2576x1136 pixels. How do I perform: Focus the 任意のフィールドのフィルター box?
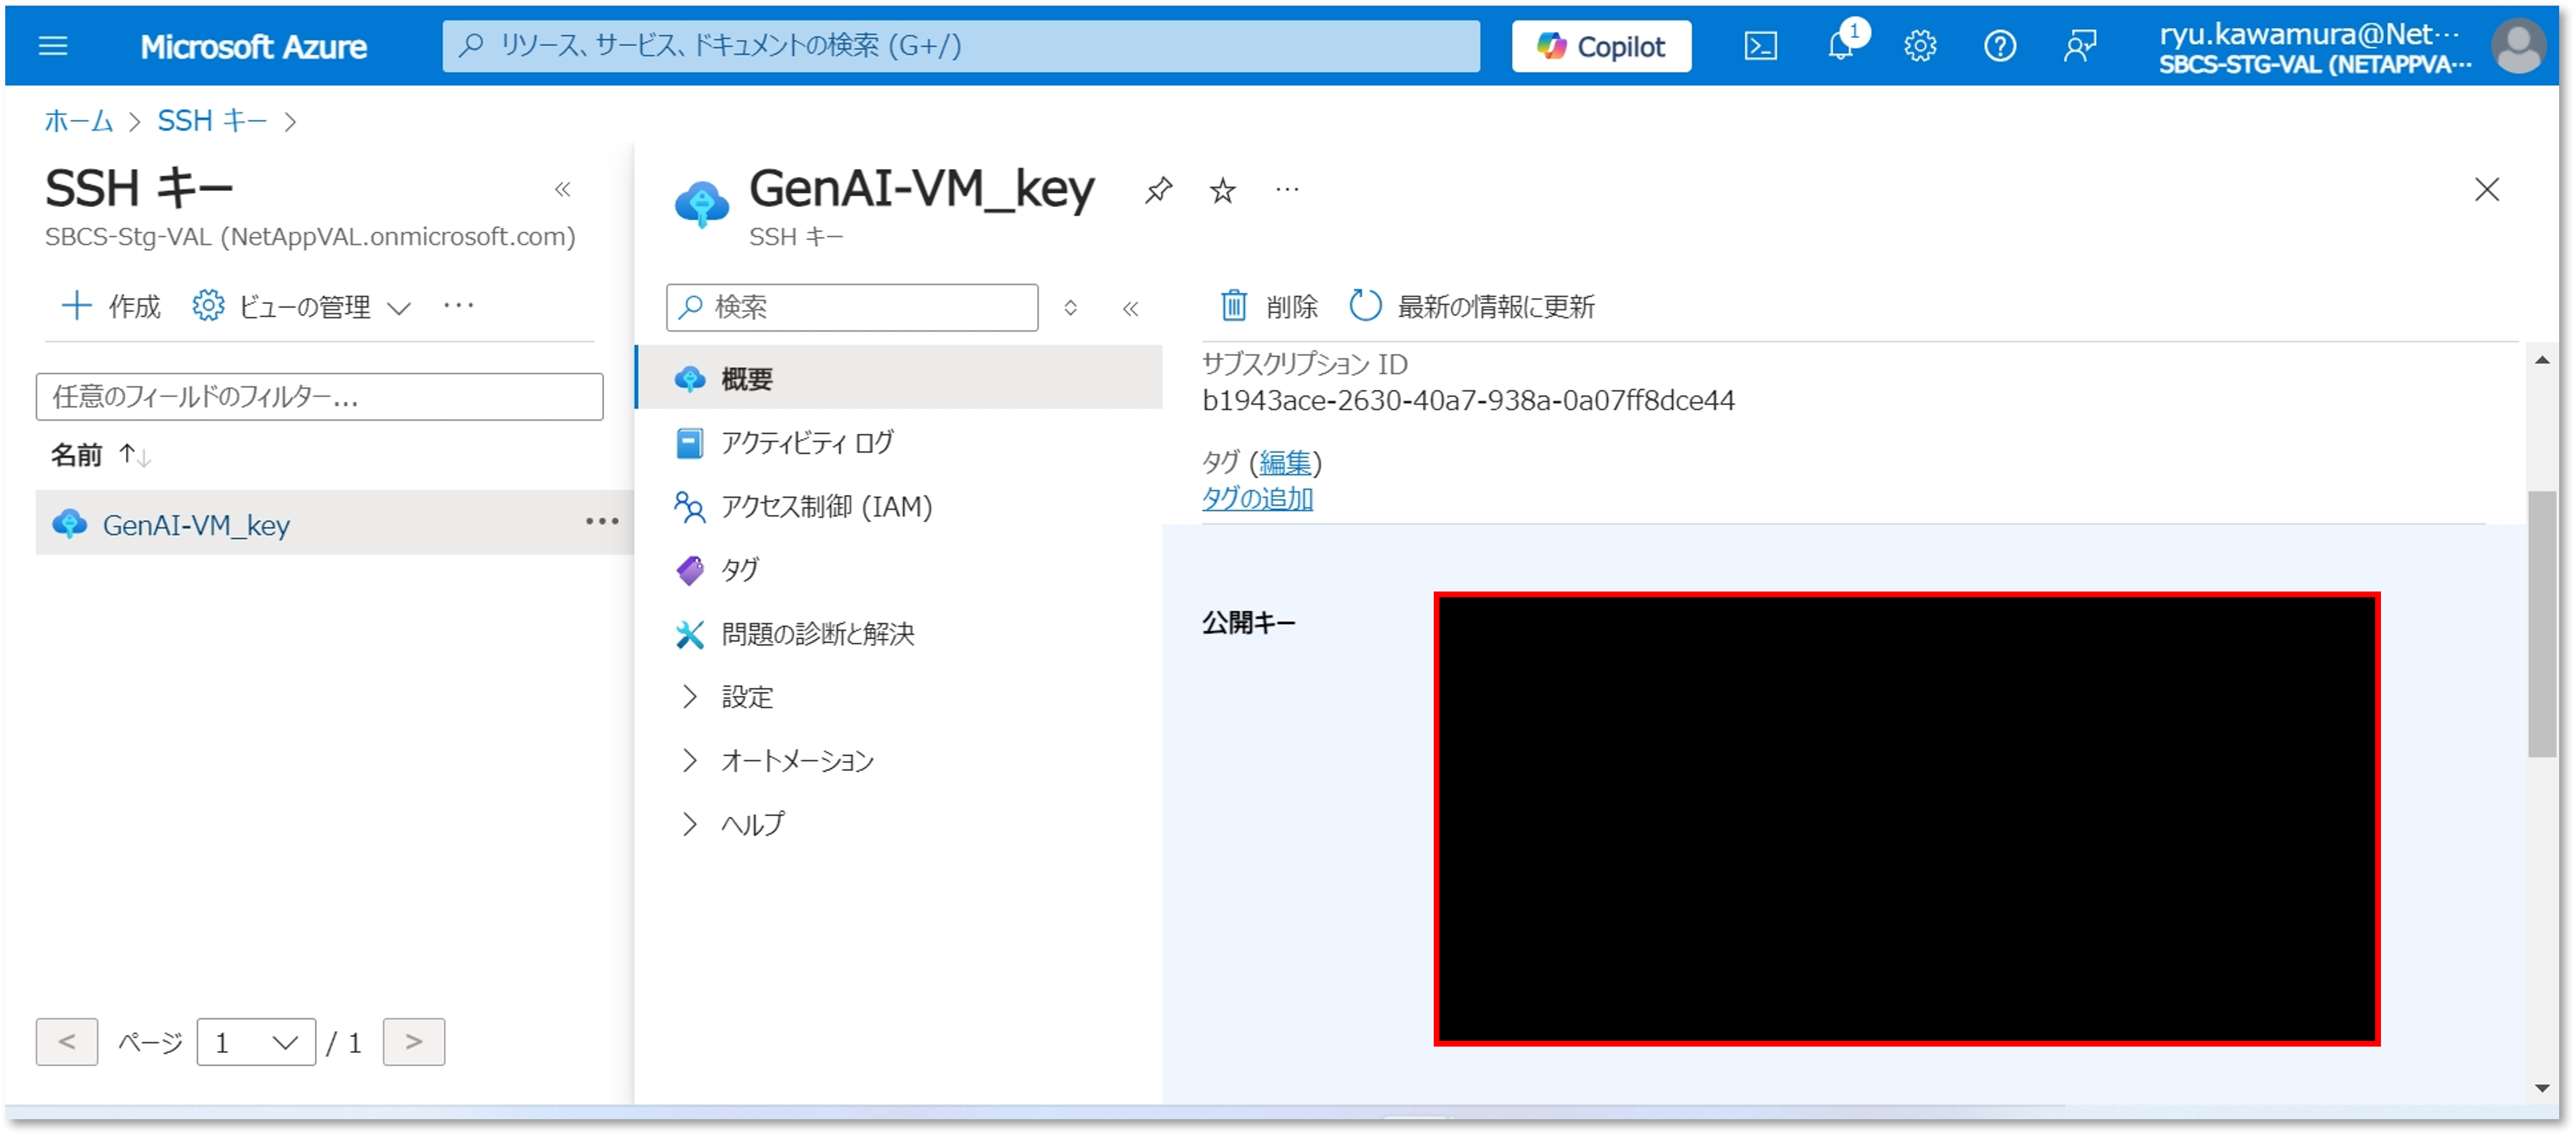[x=319, y=397]
